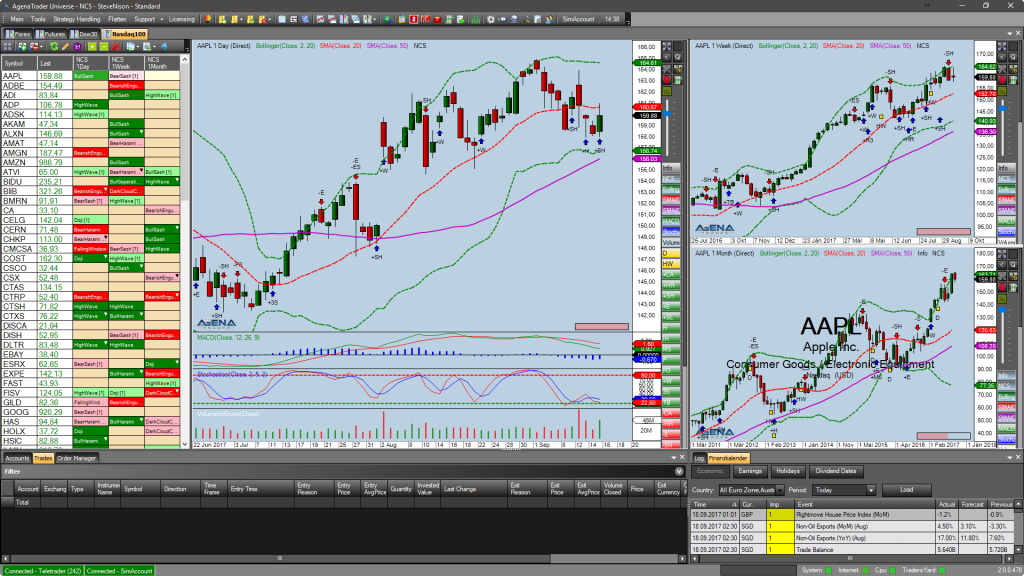Open the settings gear at the main toolbar's right end
This screenshot has height=576, width=1024.
point(491,19)
